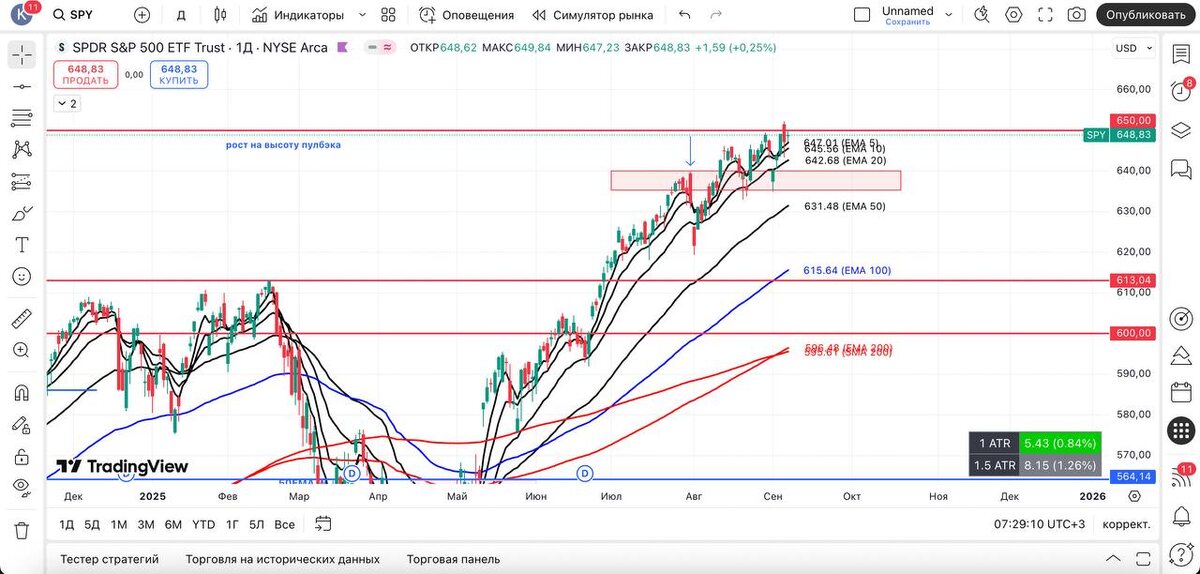Image resolution: width=1200 pixels, height=574 pixels.
Task: Change chart type via candlestick icon
Action: [221, 15]
